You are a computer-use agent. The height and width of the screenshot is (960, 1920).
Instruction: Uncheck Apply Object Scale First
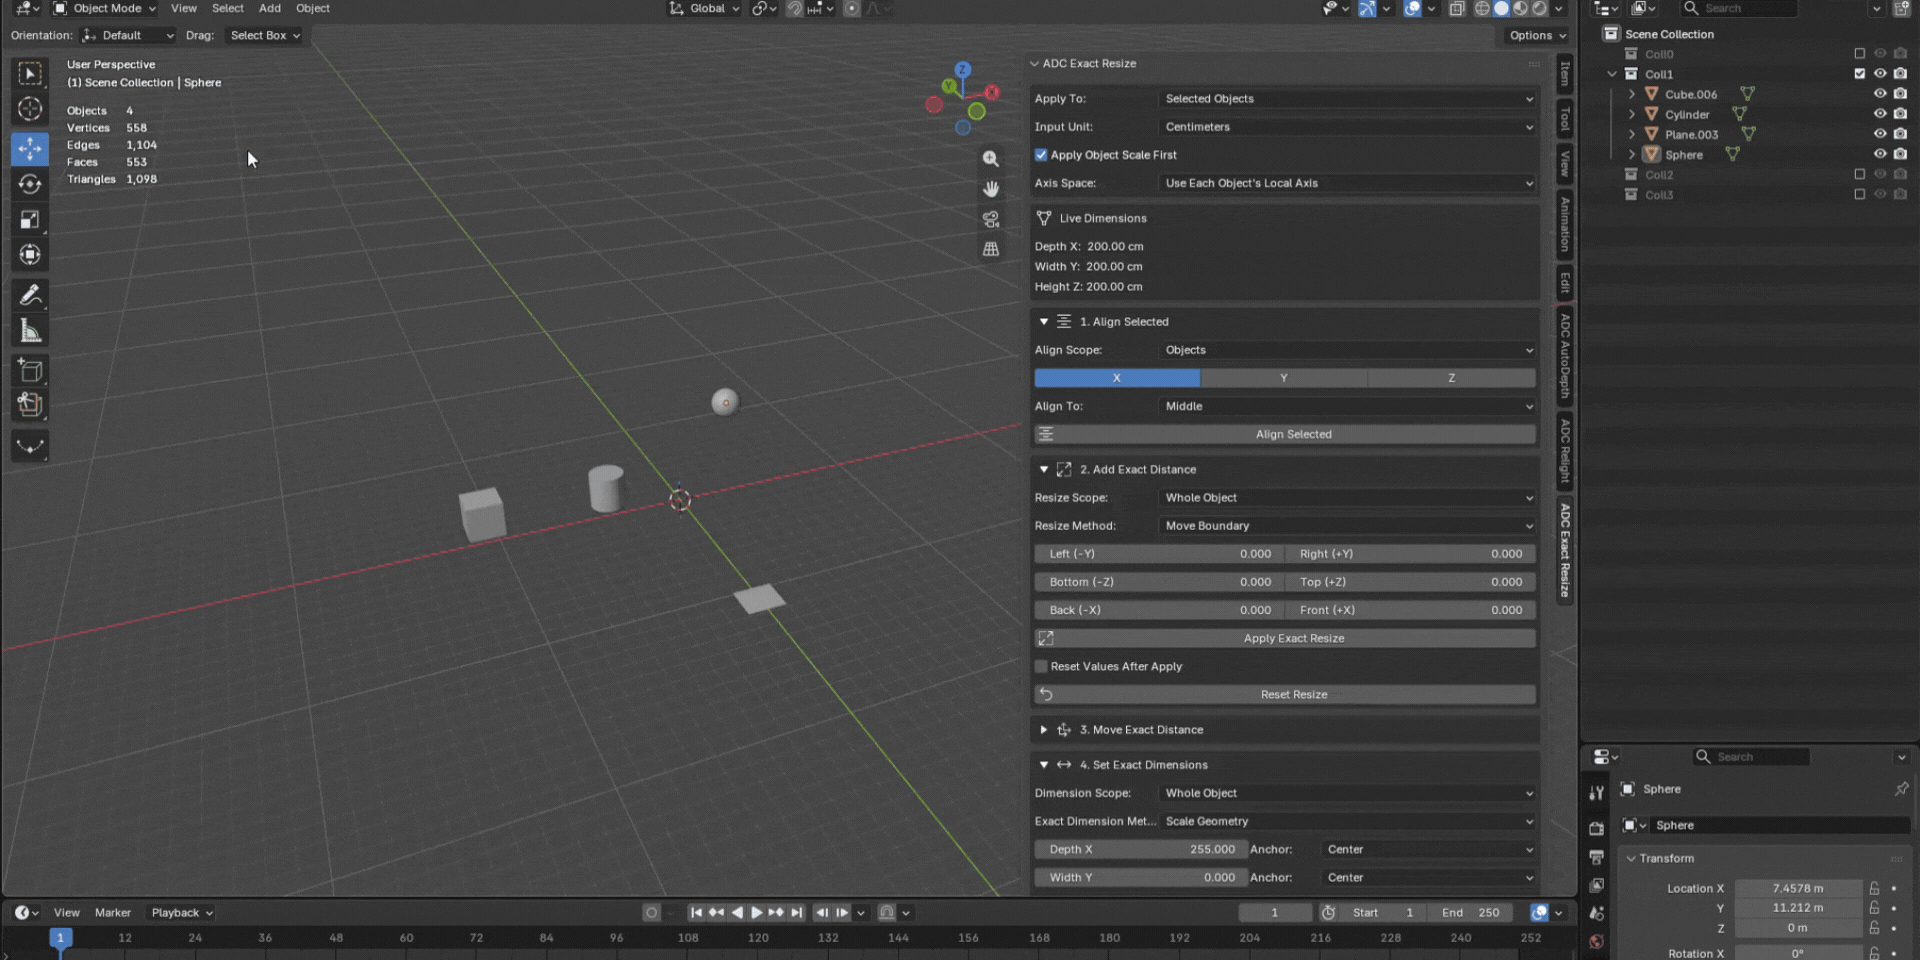pyautogui.click(x=1041, y=155)
